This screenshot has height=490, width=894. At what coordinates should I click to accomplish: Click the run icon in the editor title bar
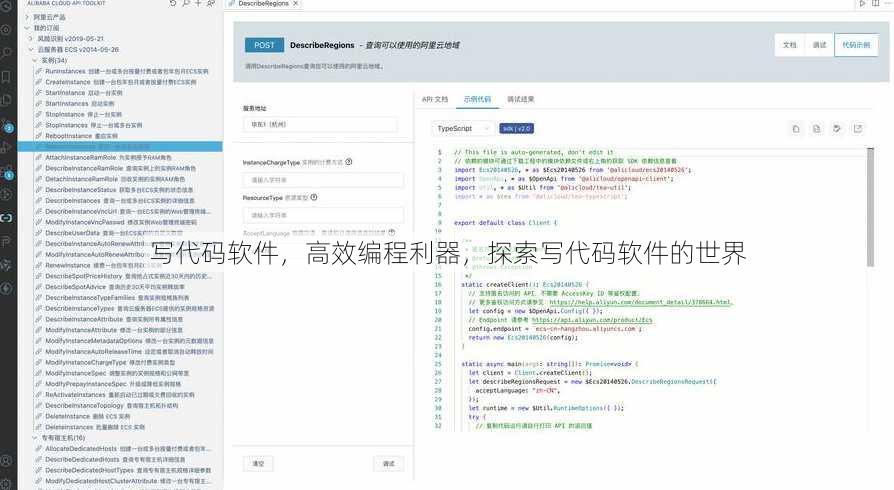(862, 3)
